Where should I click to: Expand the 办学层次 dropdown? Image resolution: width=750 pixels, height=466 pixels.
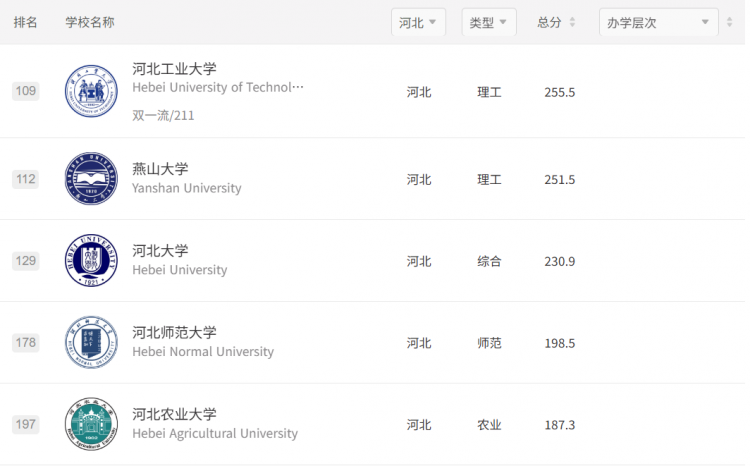click(x=659, y=22)
